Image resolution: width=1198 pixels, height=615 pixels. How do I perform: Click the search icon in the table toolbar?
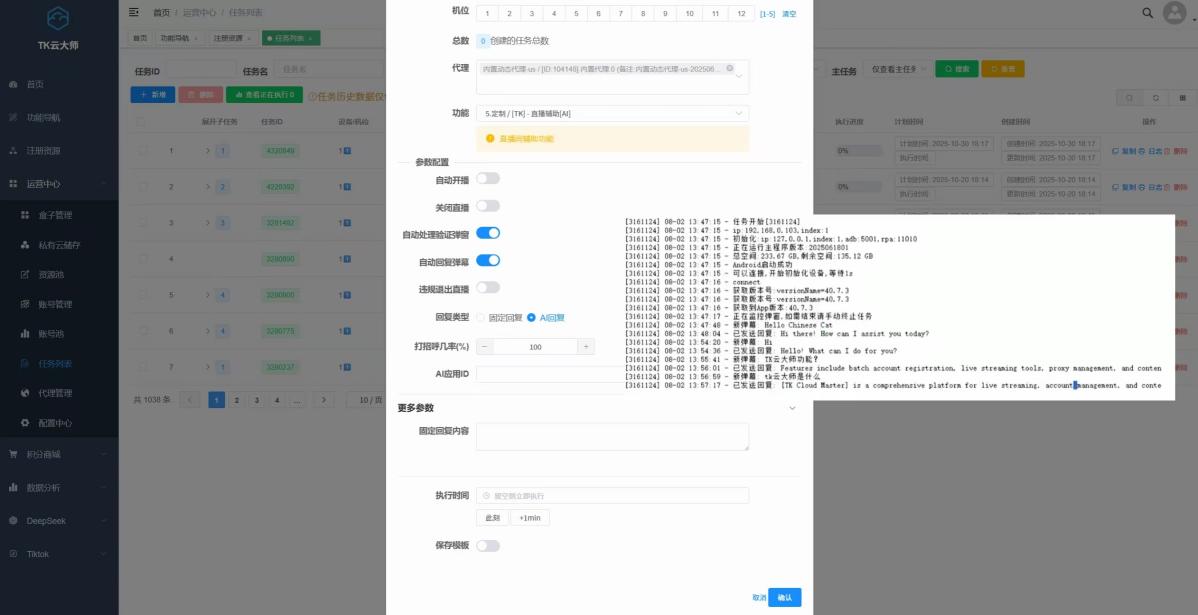point(1130,99)
